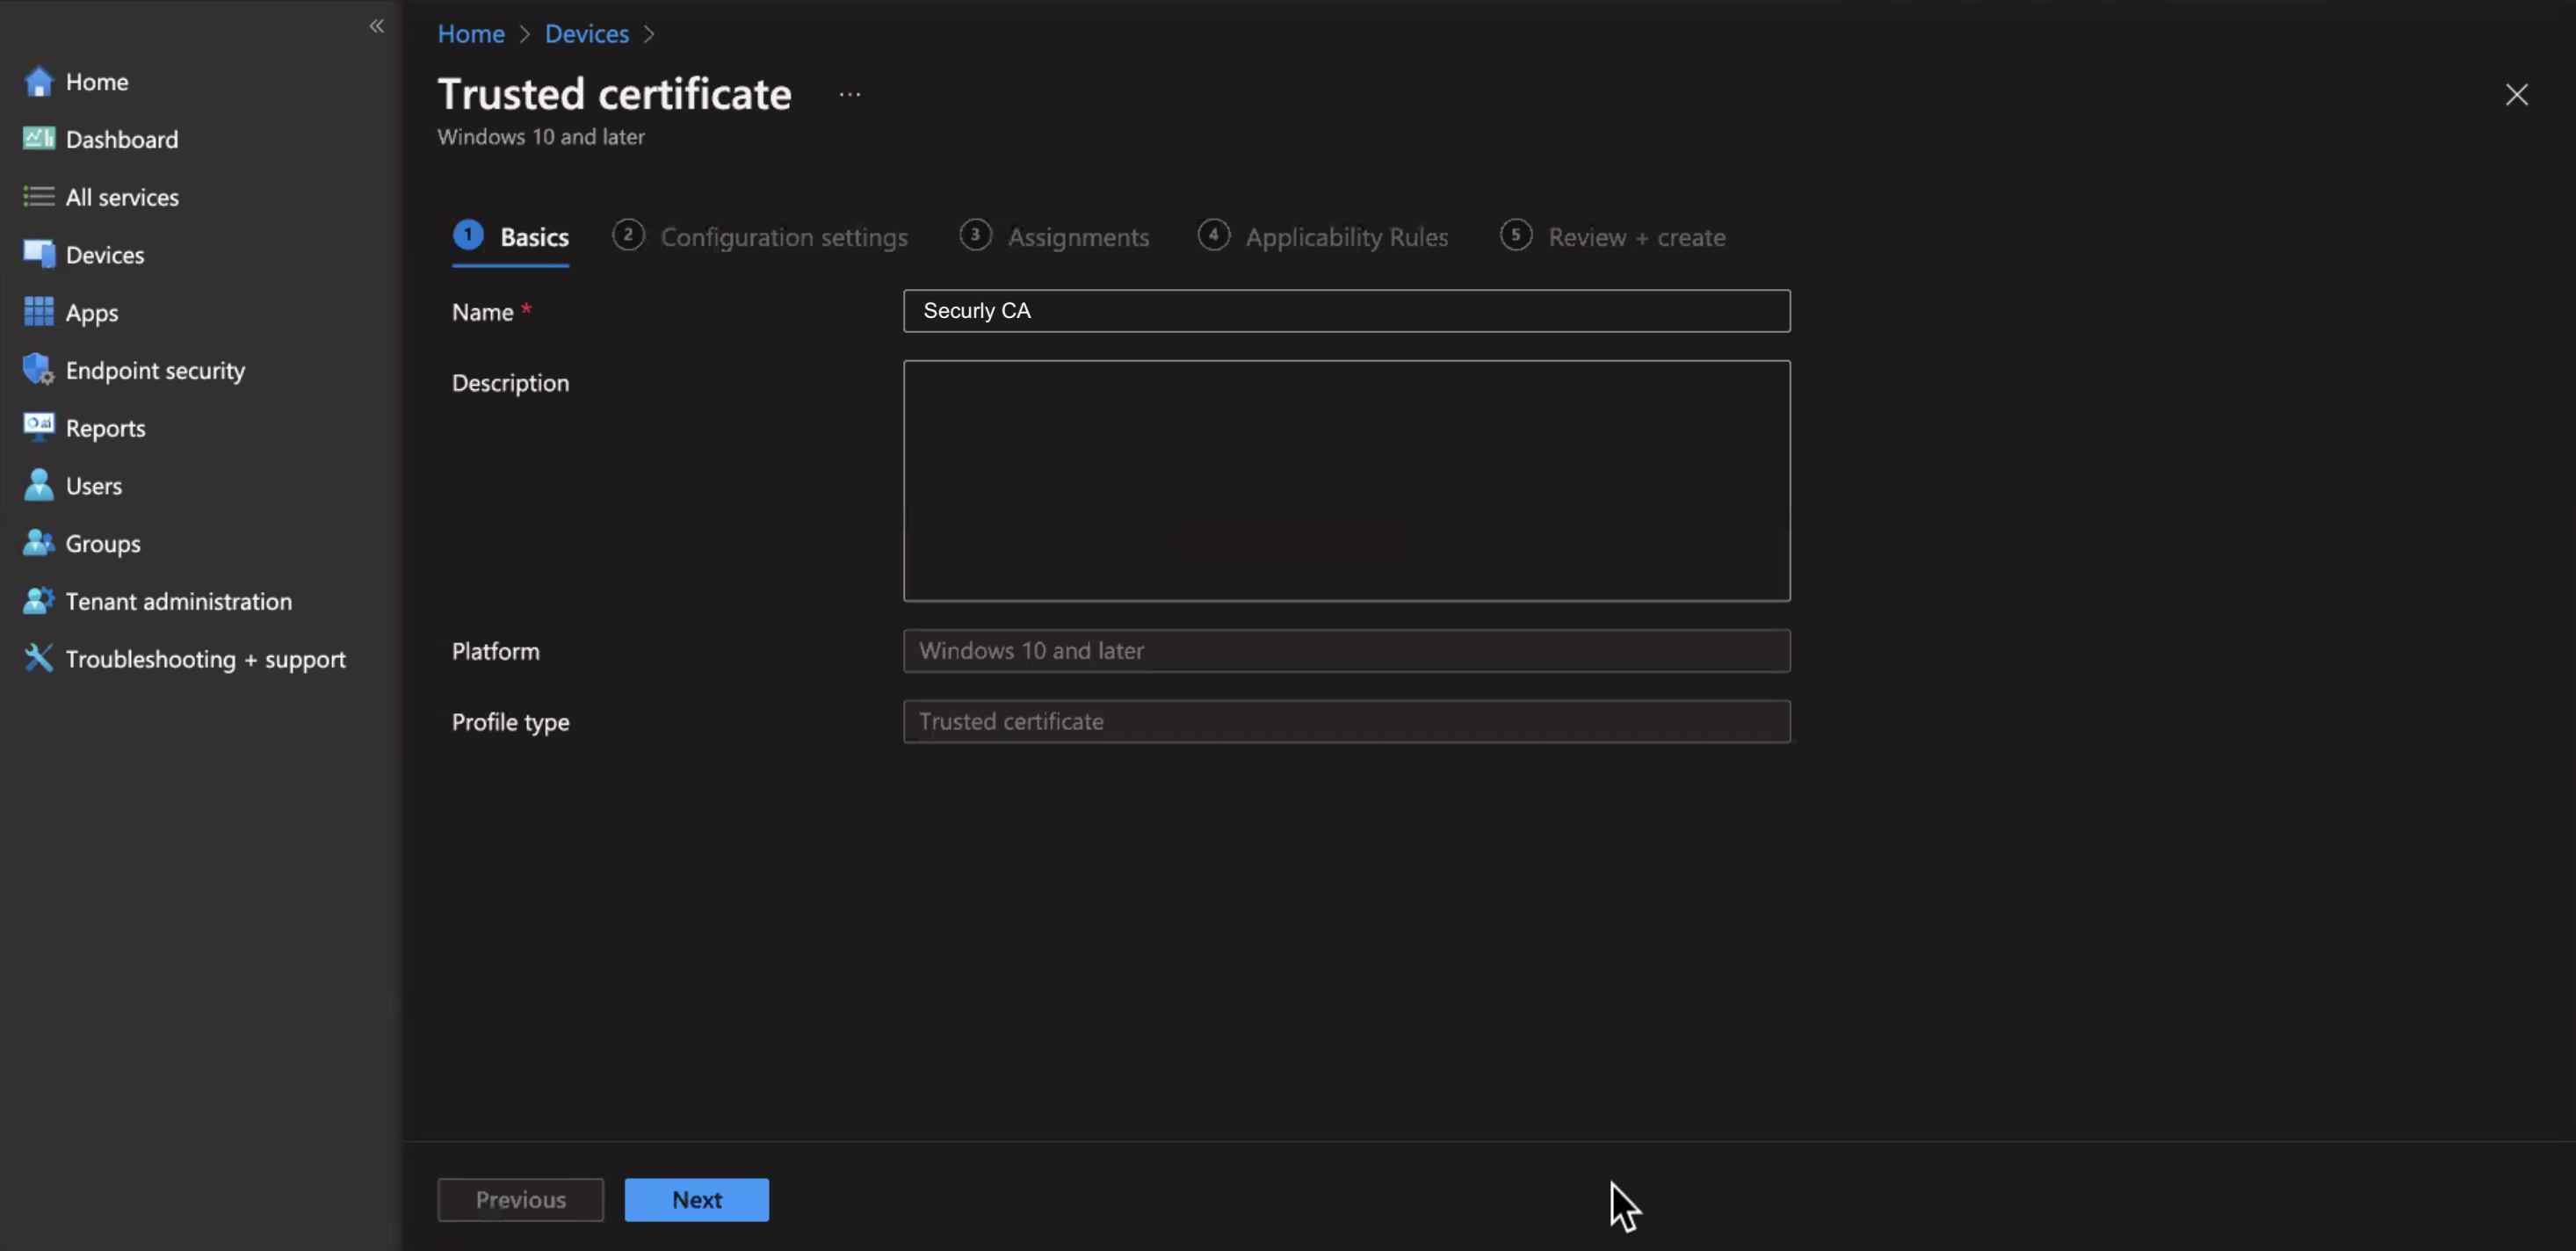Click the Tenant administration icon
Screen dimensions: 2576x1251
38,601
